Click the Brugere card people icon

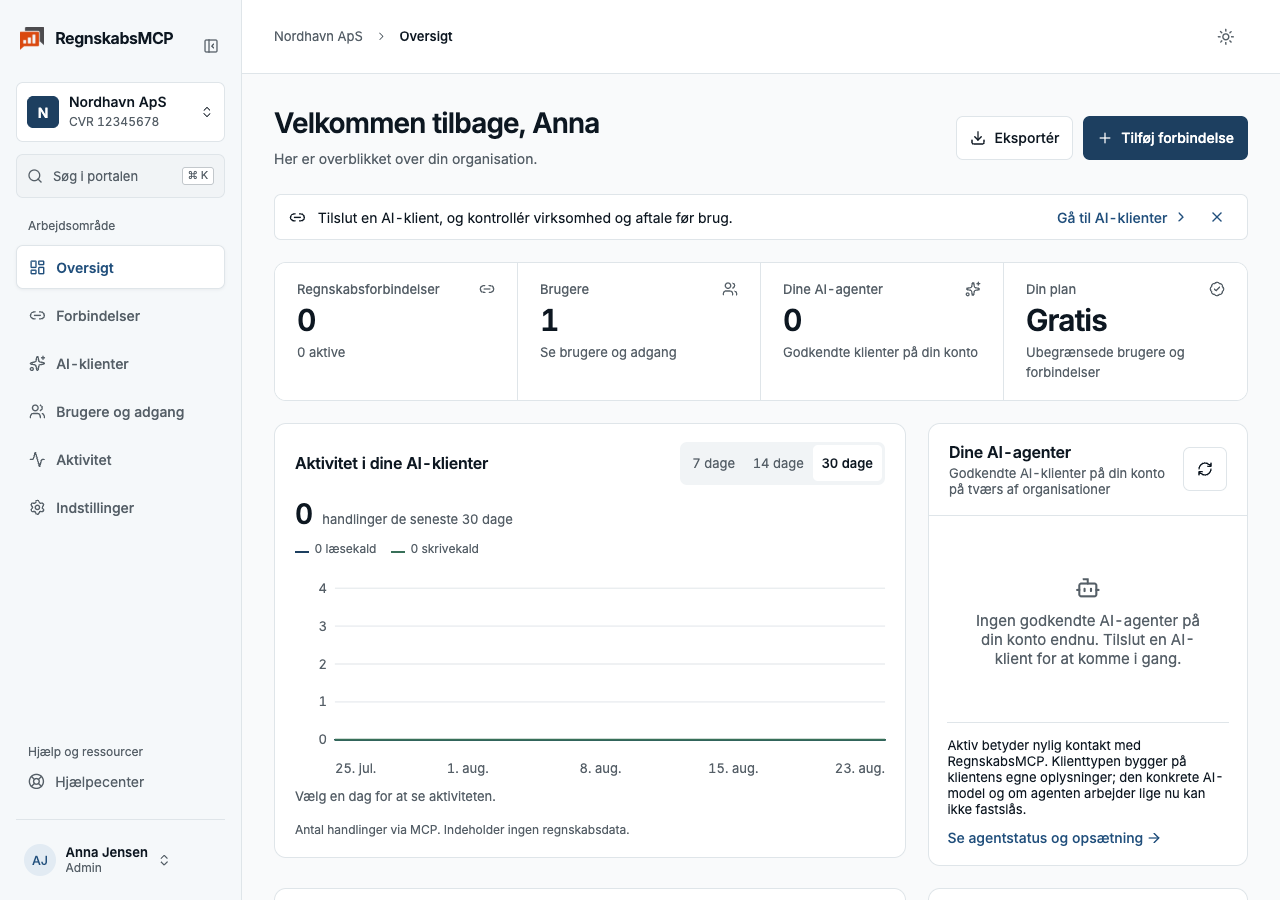(730, 289)
